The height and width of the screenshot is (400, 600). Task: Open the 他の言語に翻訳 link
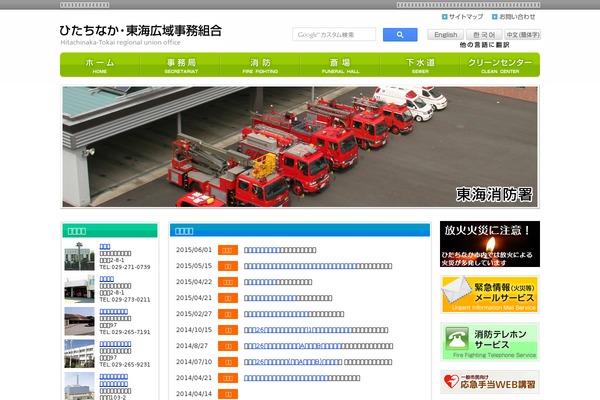click(x=484, y=45)
